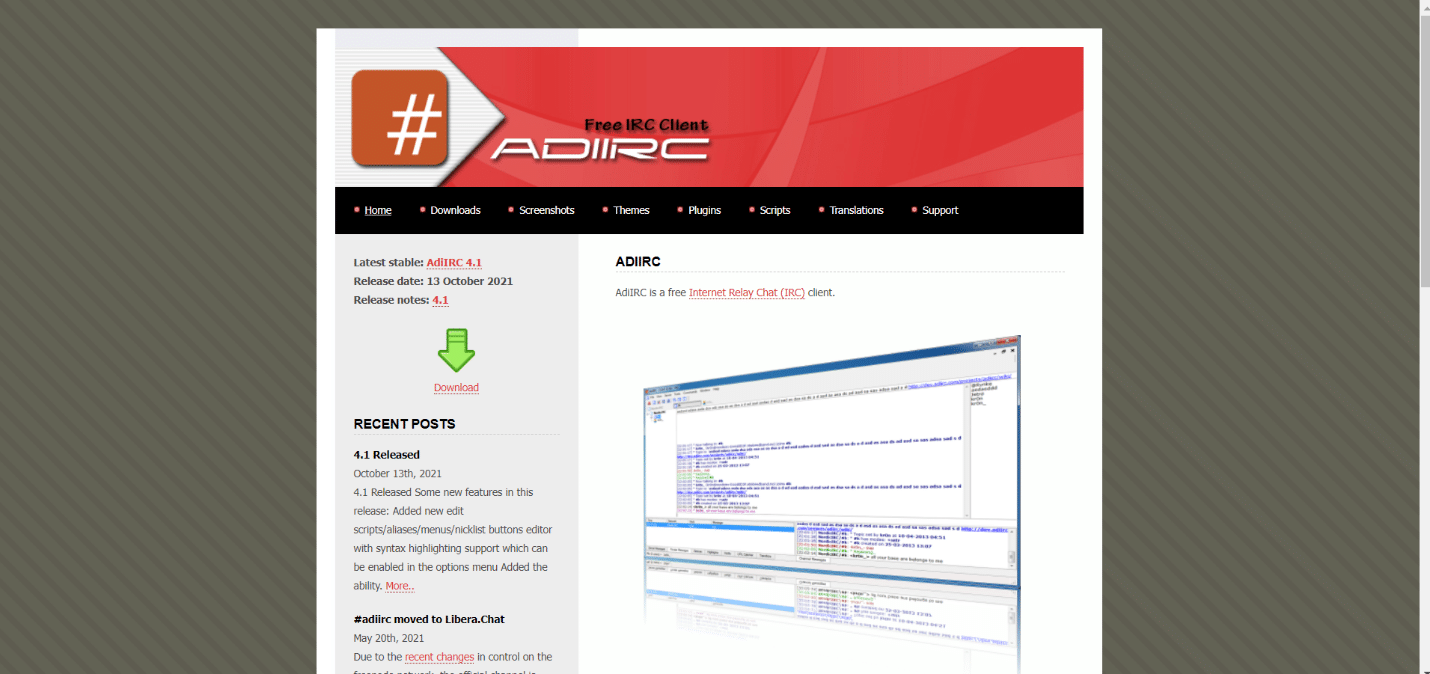Viewport: 1430px width, 674px height.
Task: Open the Support menu item
Action: [x=940, y=210]
